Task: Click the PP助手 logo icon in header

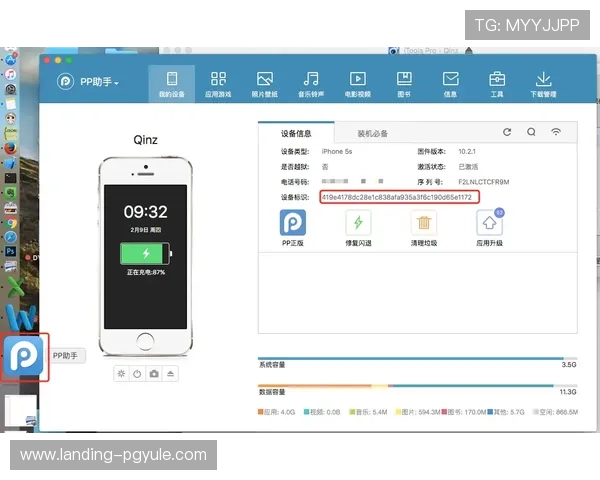Action: click(65, 82)
